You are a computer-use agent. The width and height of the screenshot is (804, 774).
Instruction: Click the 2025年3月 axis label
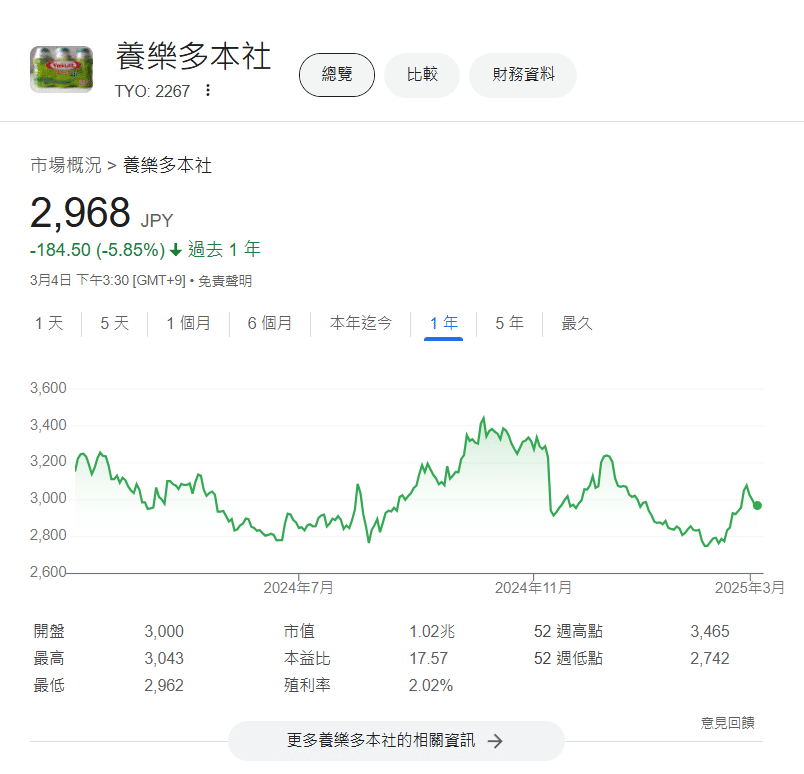pyautogui.click(x=750, y=588)
